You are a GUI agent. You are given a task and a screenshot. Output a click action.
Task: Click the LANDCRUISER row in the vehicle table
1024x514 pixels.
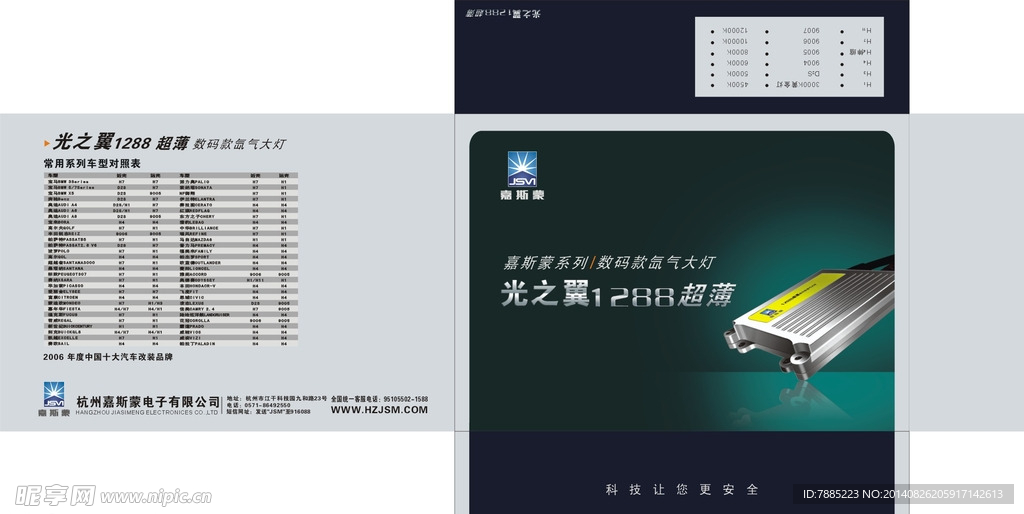pyautogui.click(x=235, y=315)
